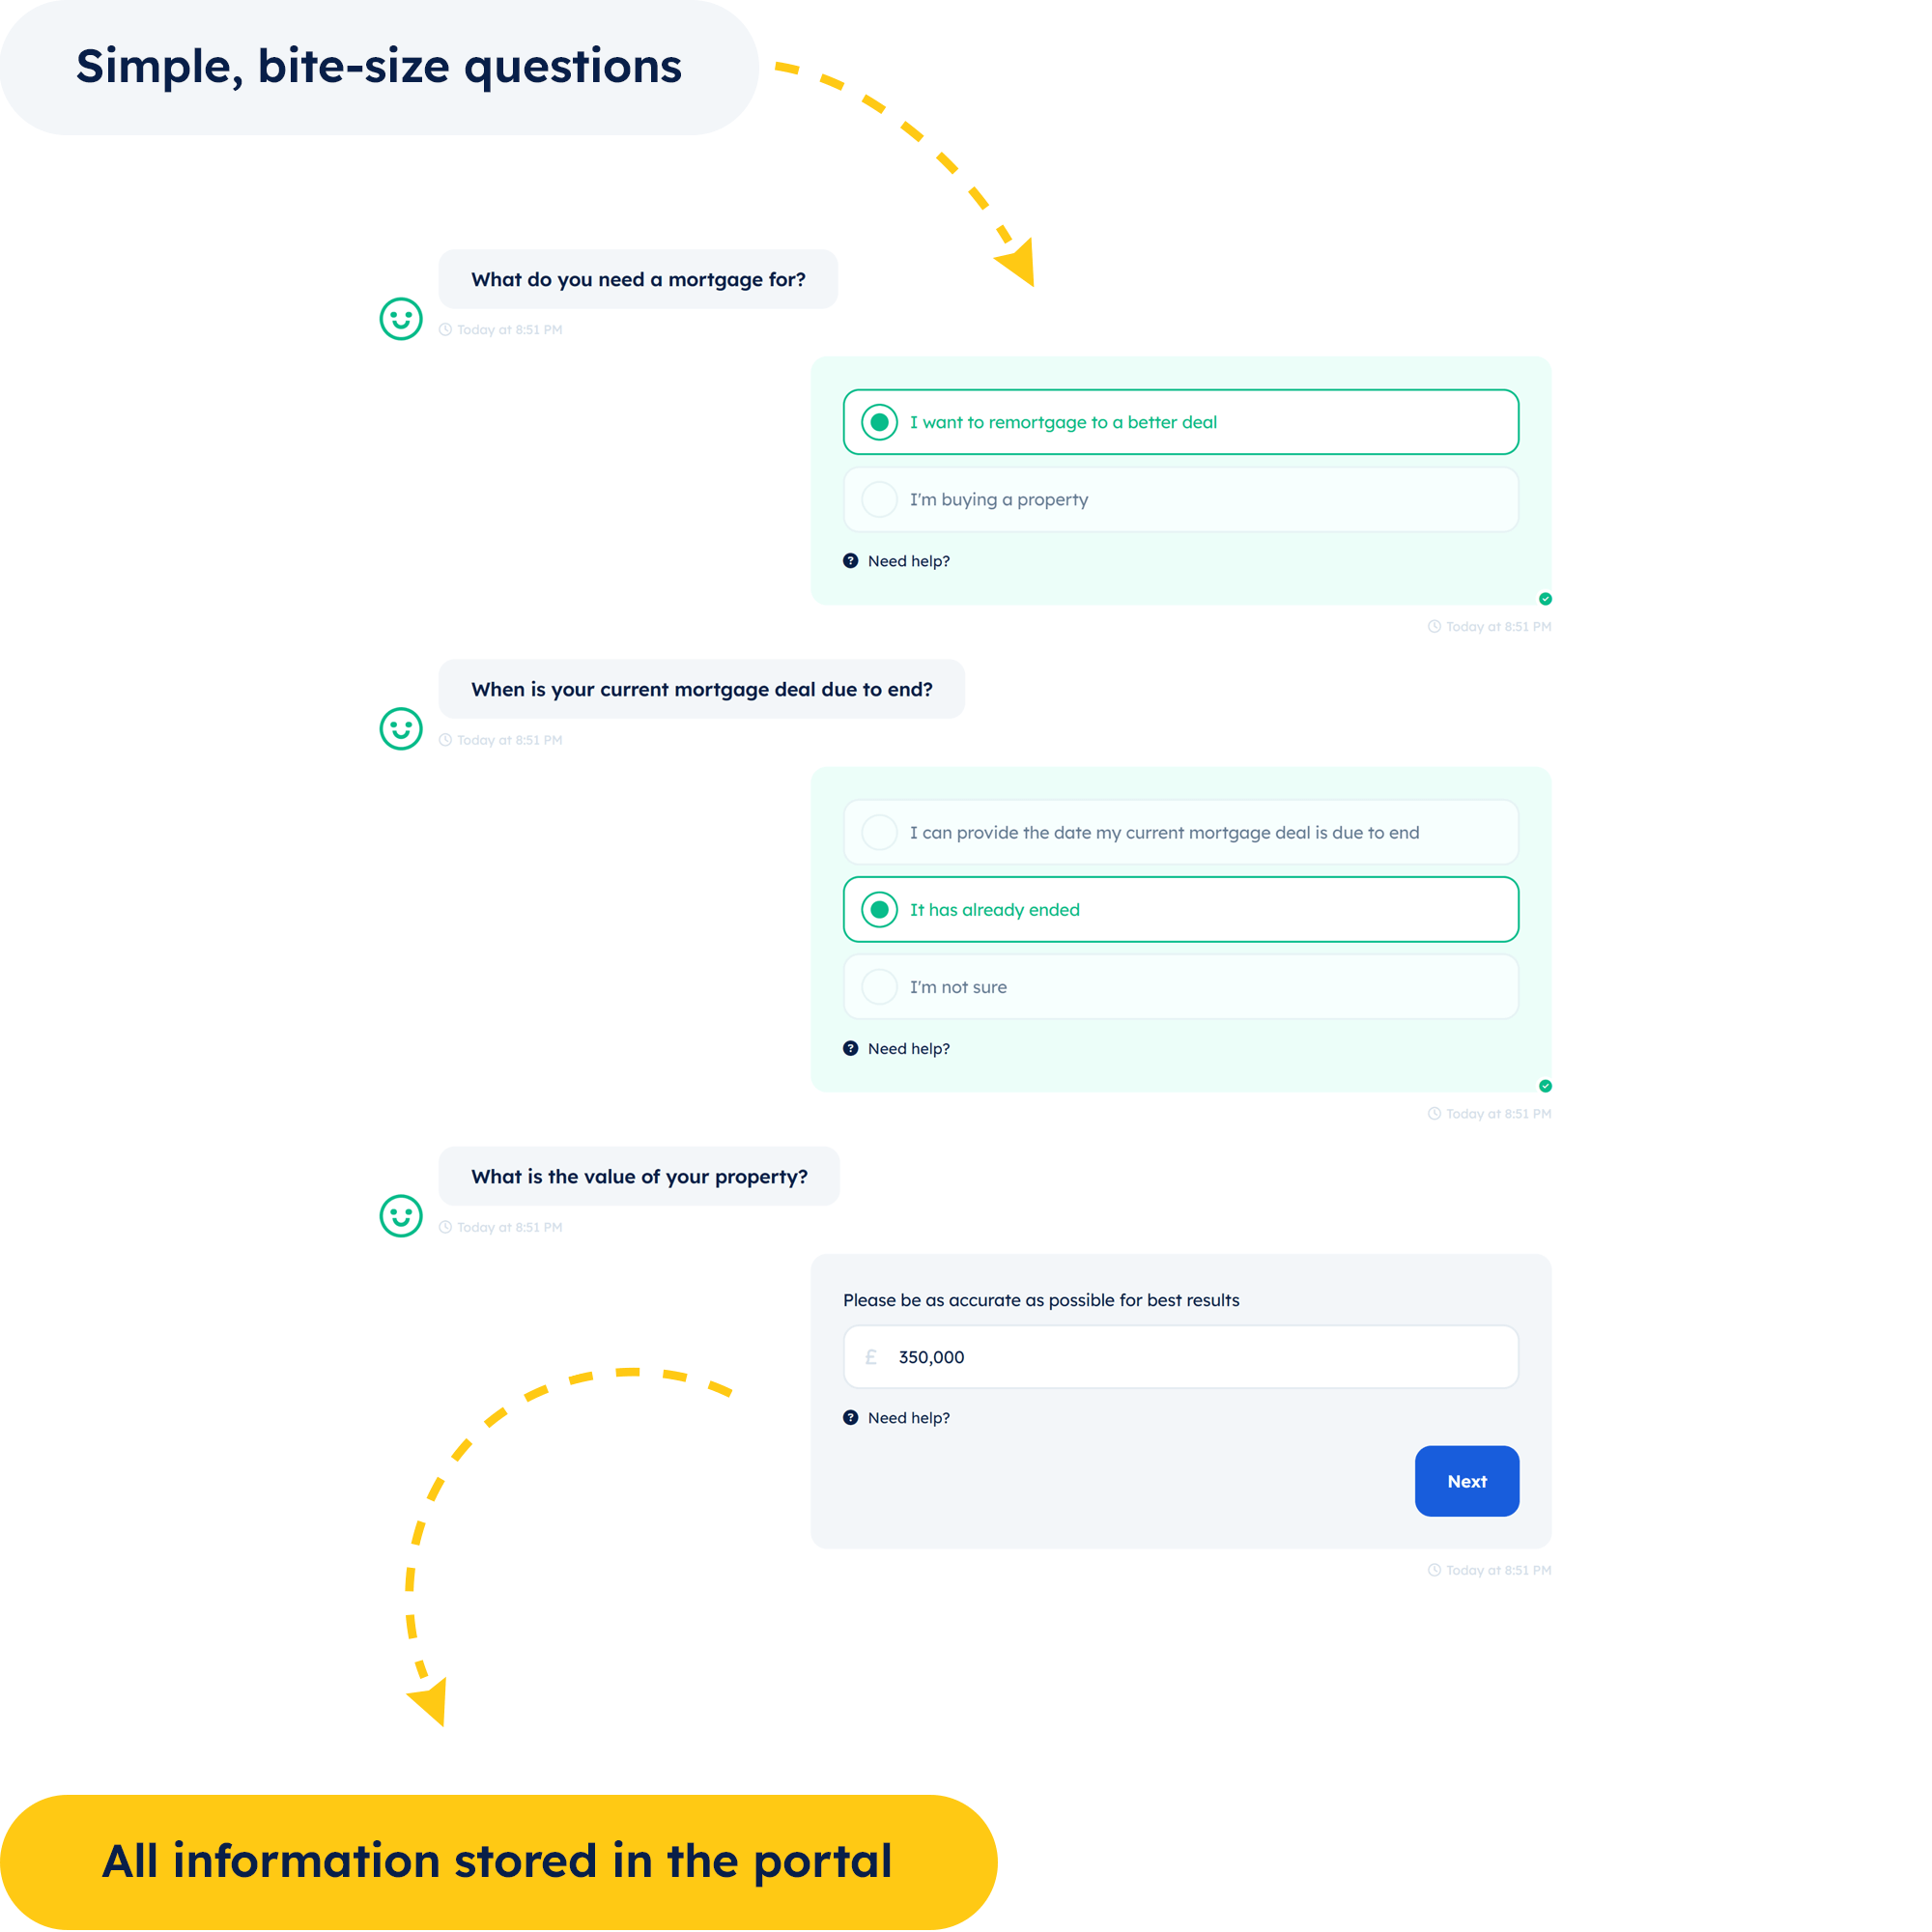Click the All information stored in the portal banner
Image resolution: width=1932 pixels, height=1932 pixels.
(498, 1861)
